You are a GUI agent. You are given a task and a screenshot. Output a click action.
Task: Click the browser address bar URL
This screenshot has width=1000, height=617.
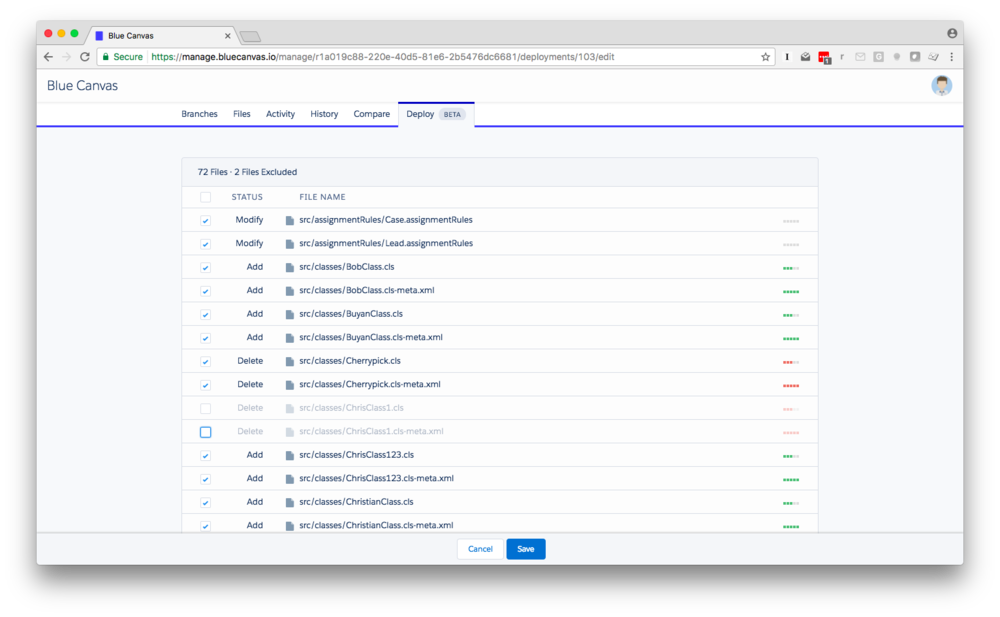click(x=383, y=57)
